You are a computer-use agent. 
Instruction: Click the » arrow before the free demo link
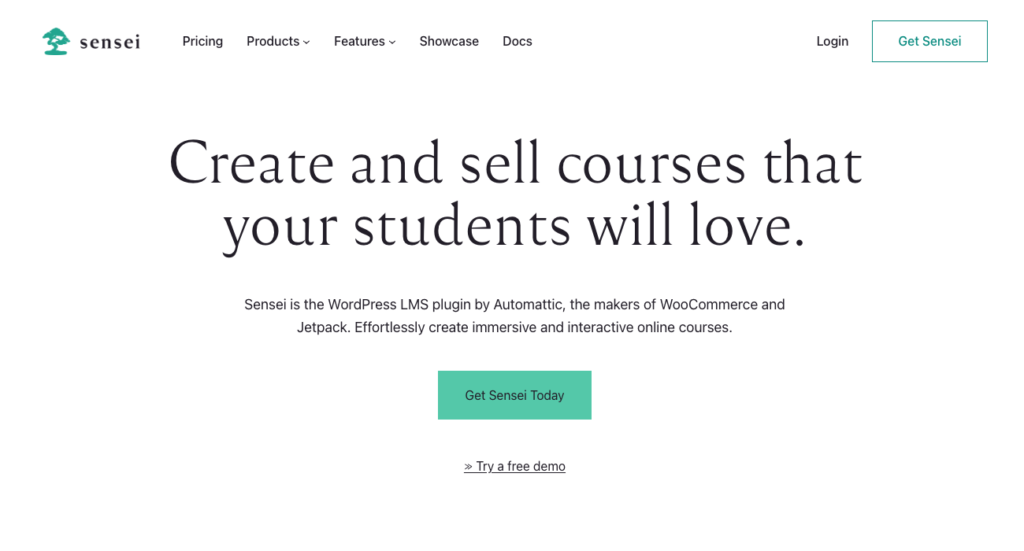[468, 466]
